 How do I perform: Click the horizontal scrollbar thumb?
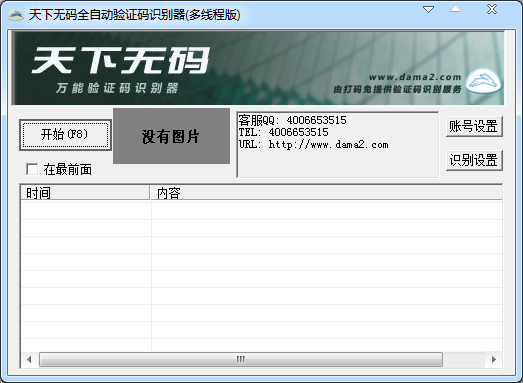coord(241,360)
